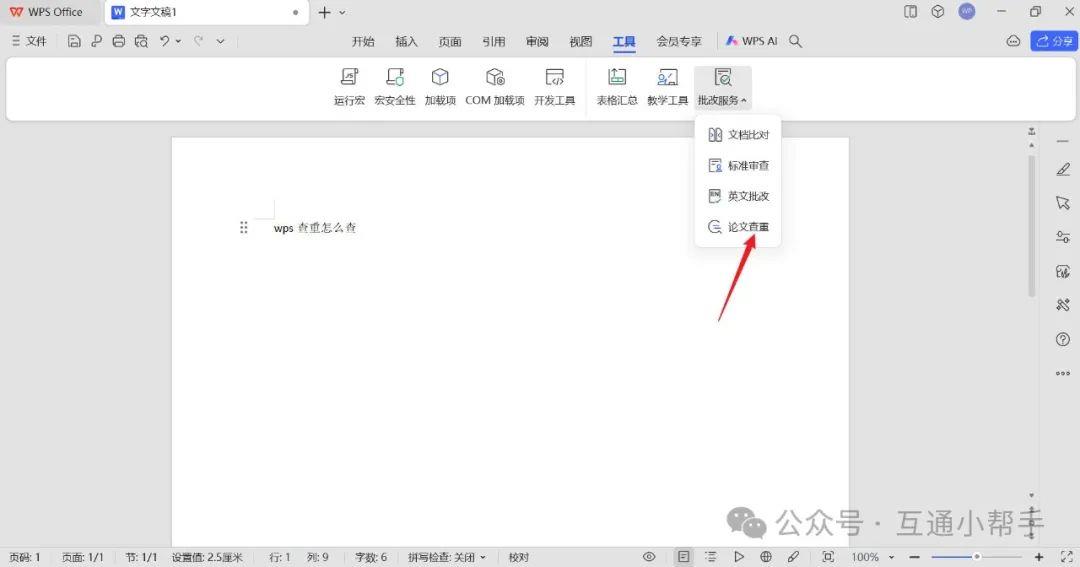
Task: Click the Print icon
Action: [118, 41]
